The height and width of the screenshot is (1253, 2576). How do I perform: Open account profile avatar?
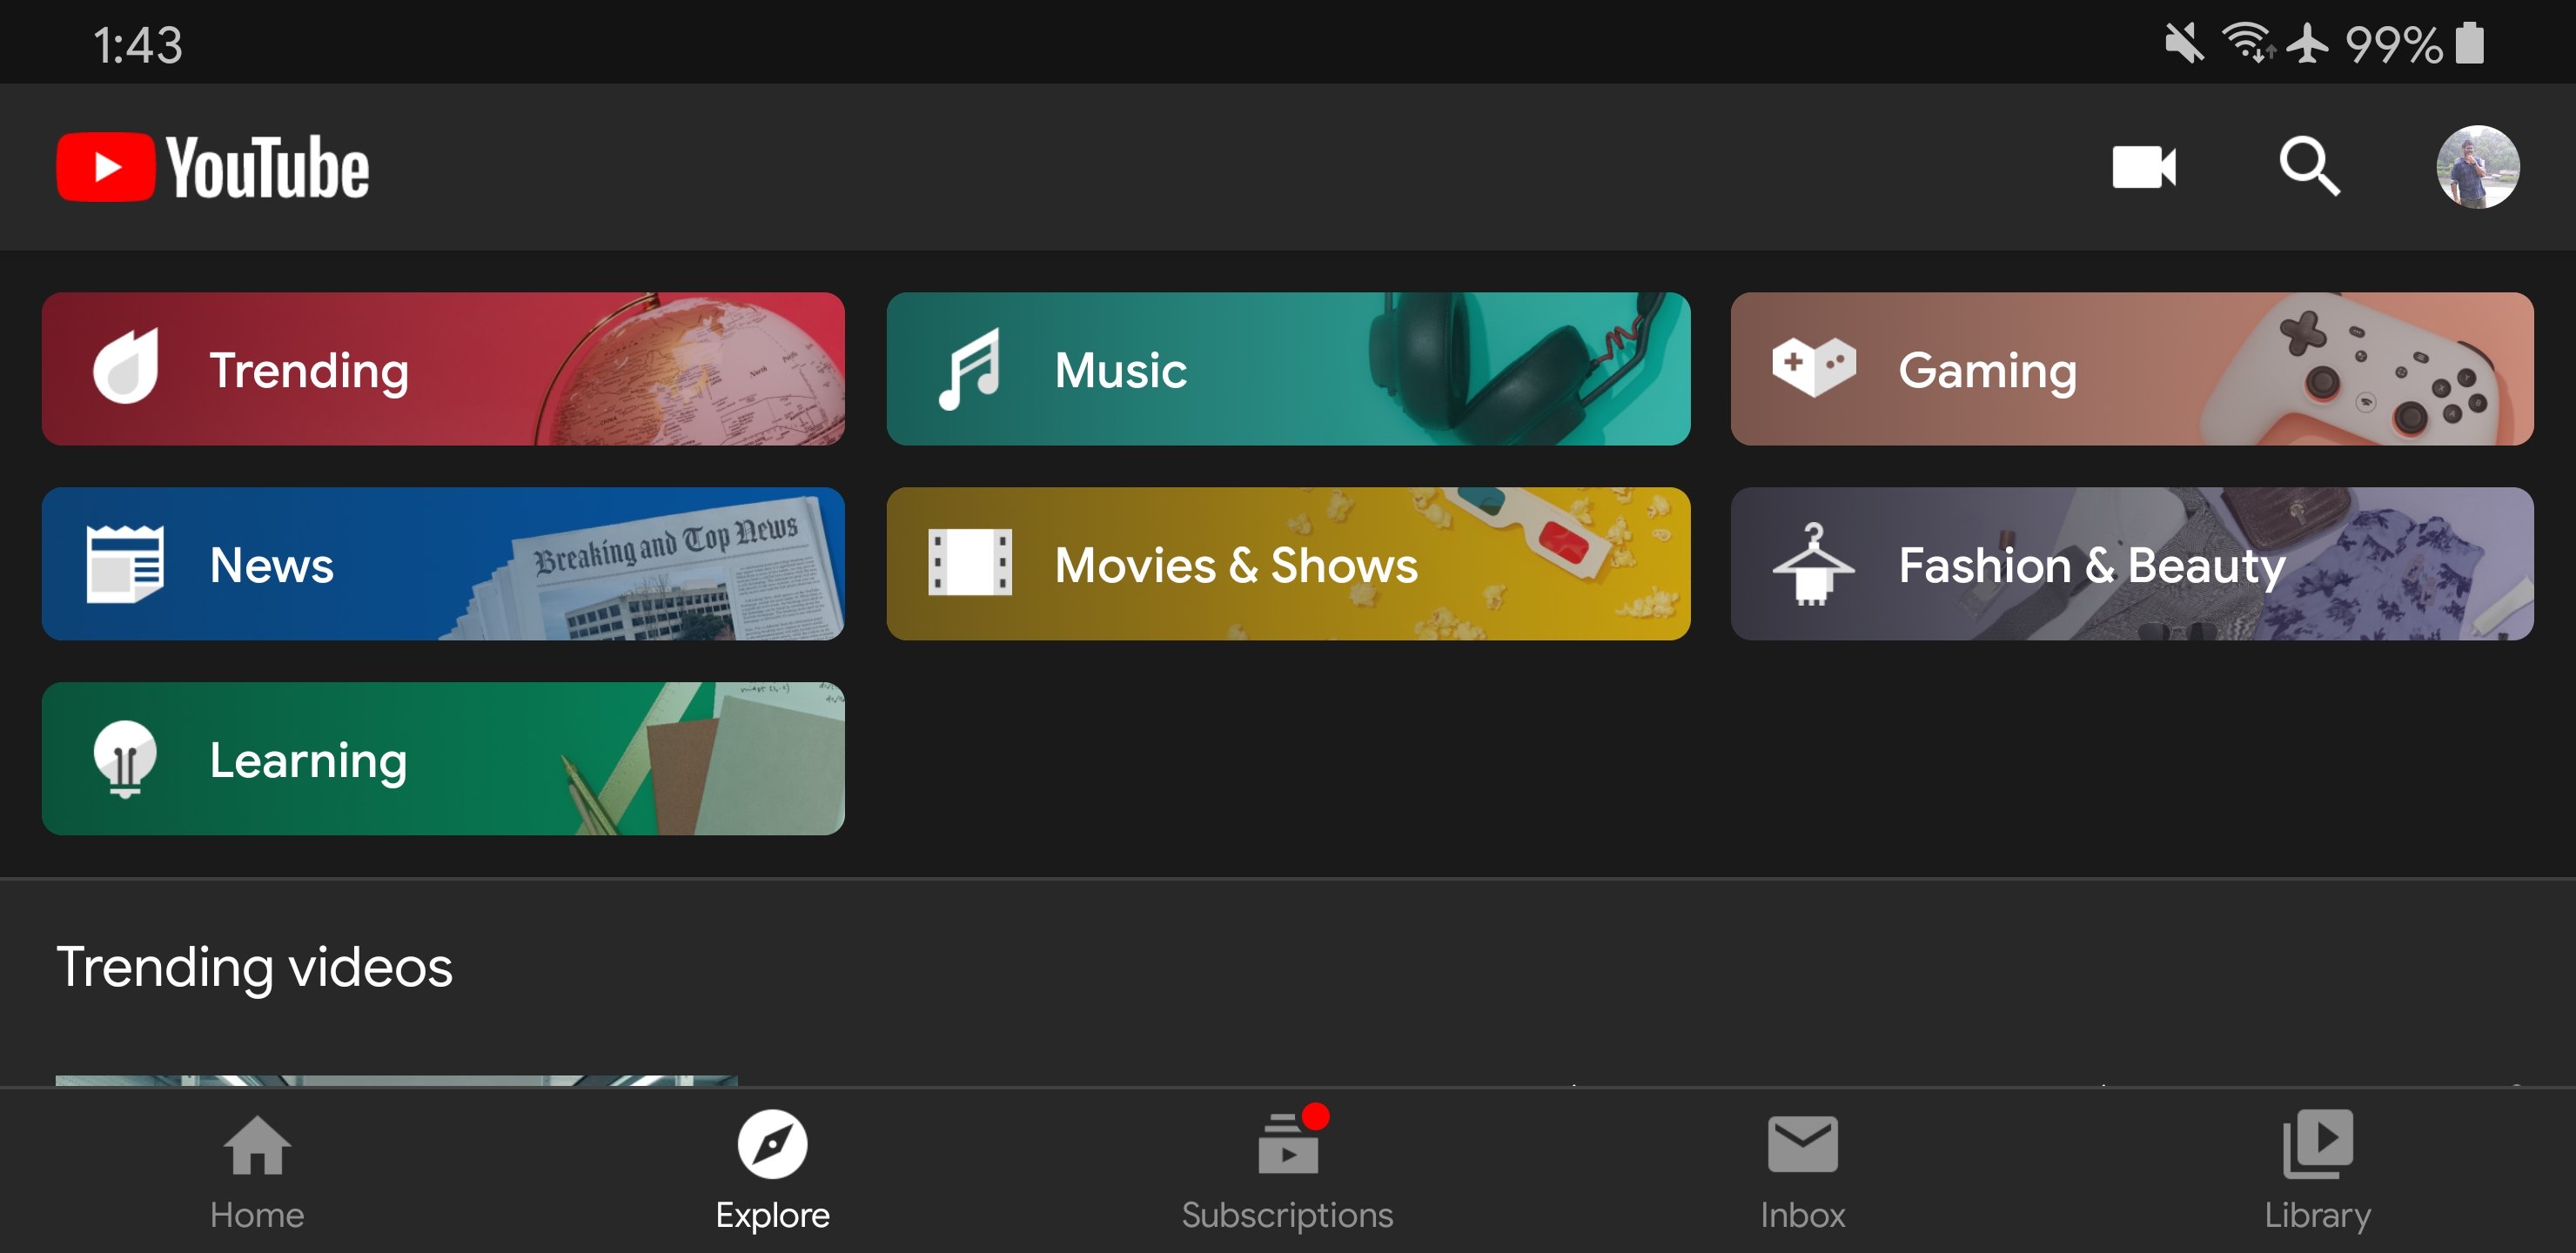2476,167
